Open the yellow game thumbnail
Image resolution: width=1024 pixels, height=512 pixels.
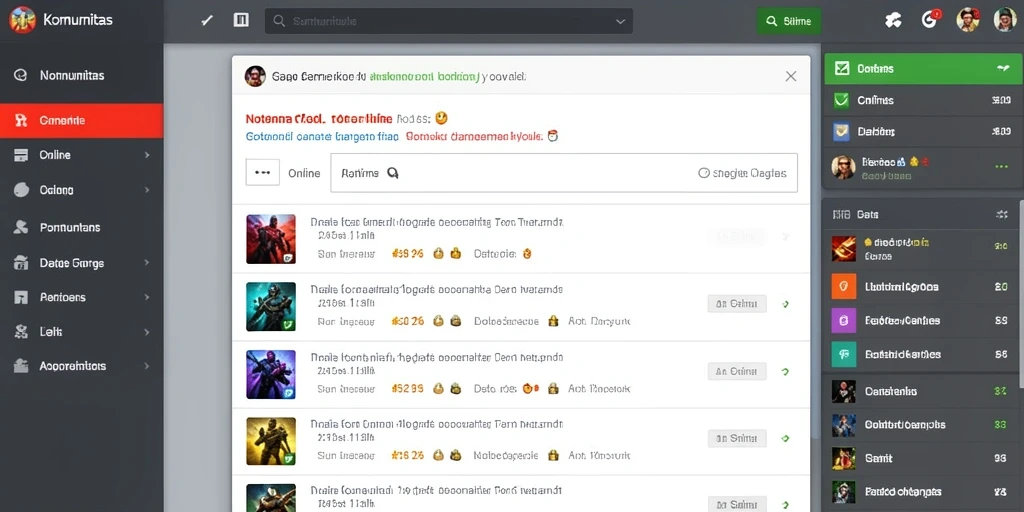[270, 441]
